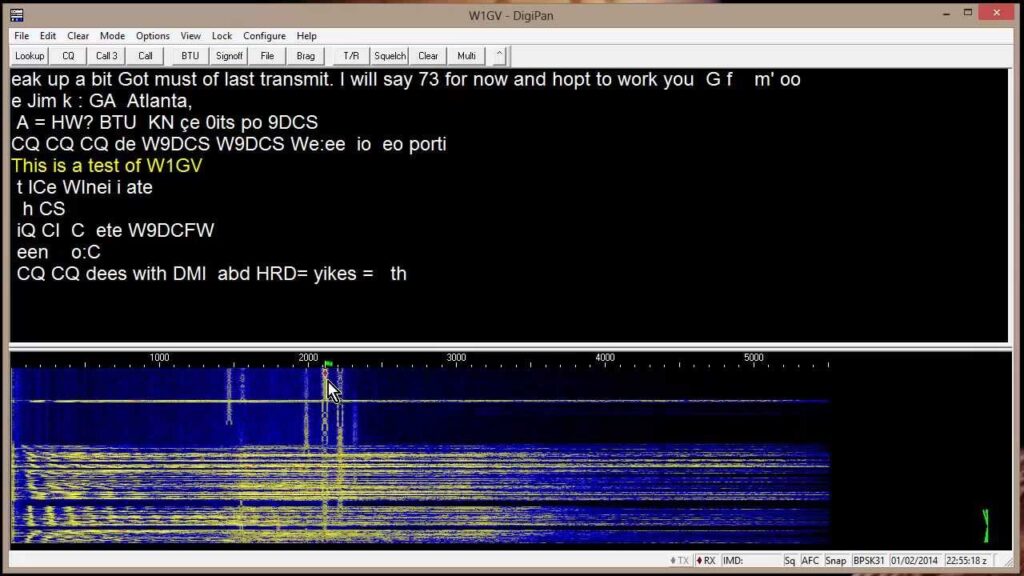The width and height of the screenshot is (1024, 576).
Task: Click the callsign W9DCFW in receive pane
Action: (x=171, y=231)
